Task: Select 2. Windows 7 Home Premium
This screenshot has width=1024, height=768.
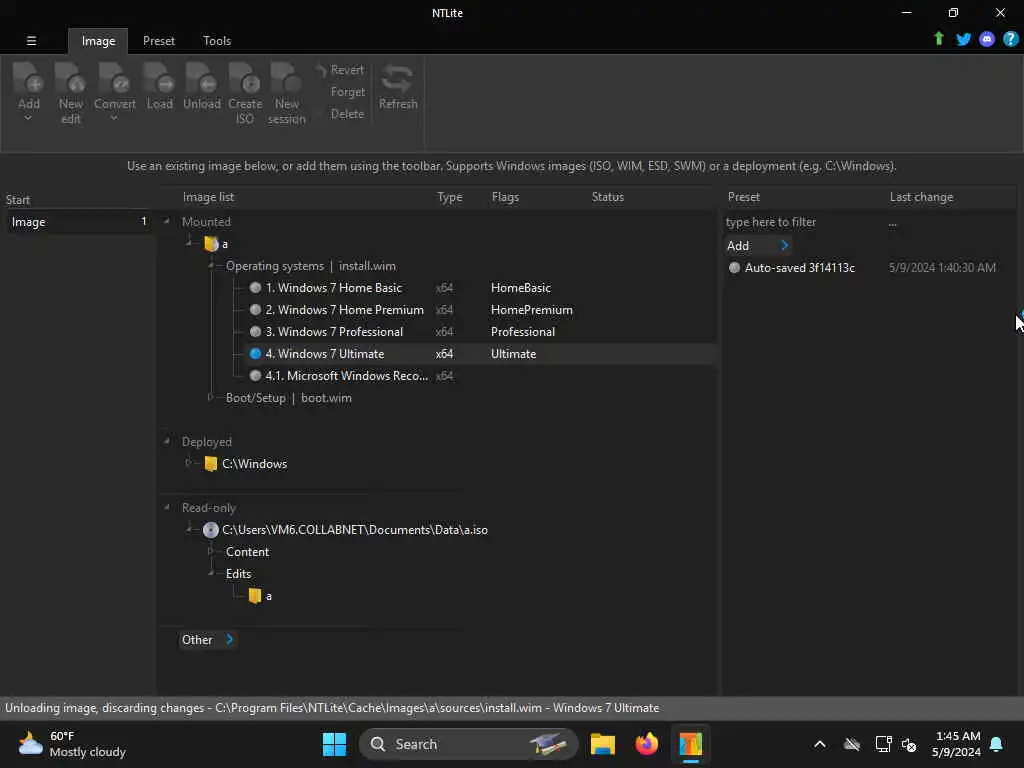Action: (x=344, y=310)
